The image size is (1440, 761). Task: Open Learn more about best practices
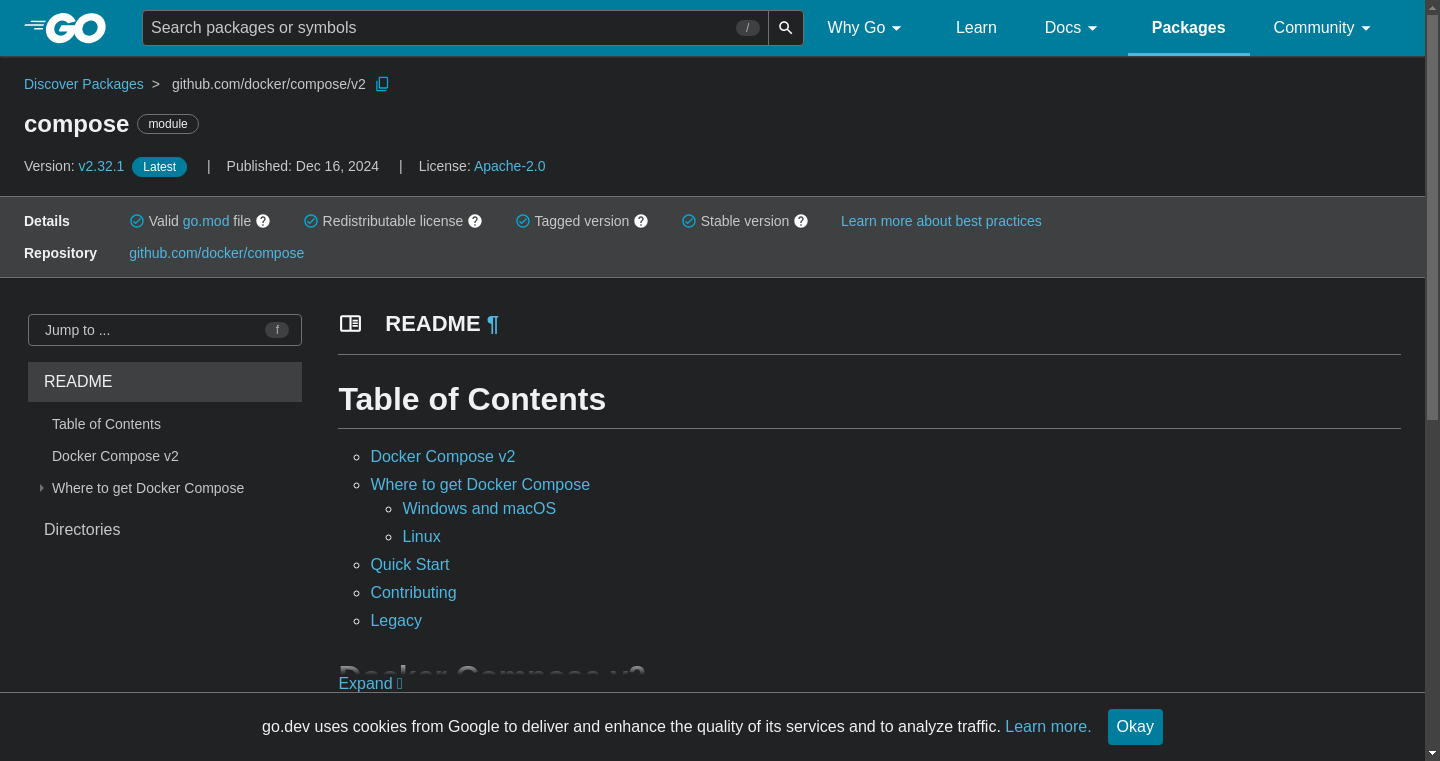(941, 221)
